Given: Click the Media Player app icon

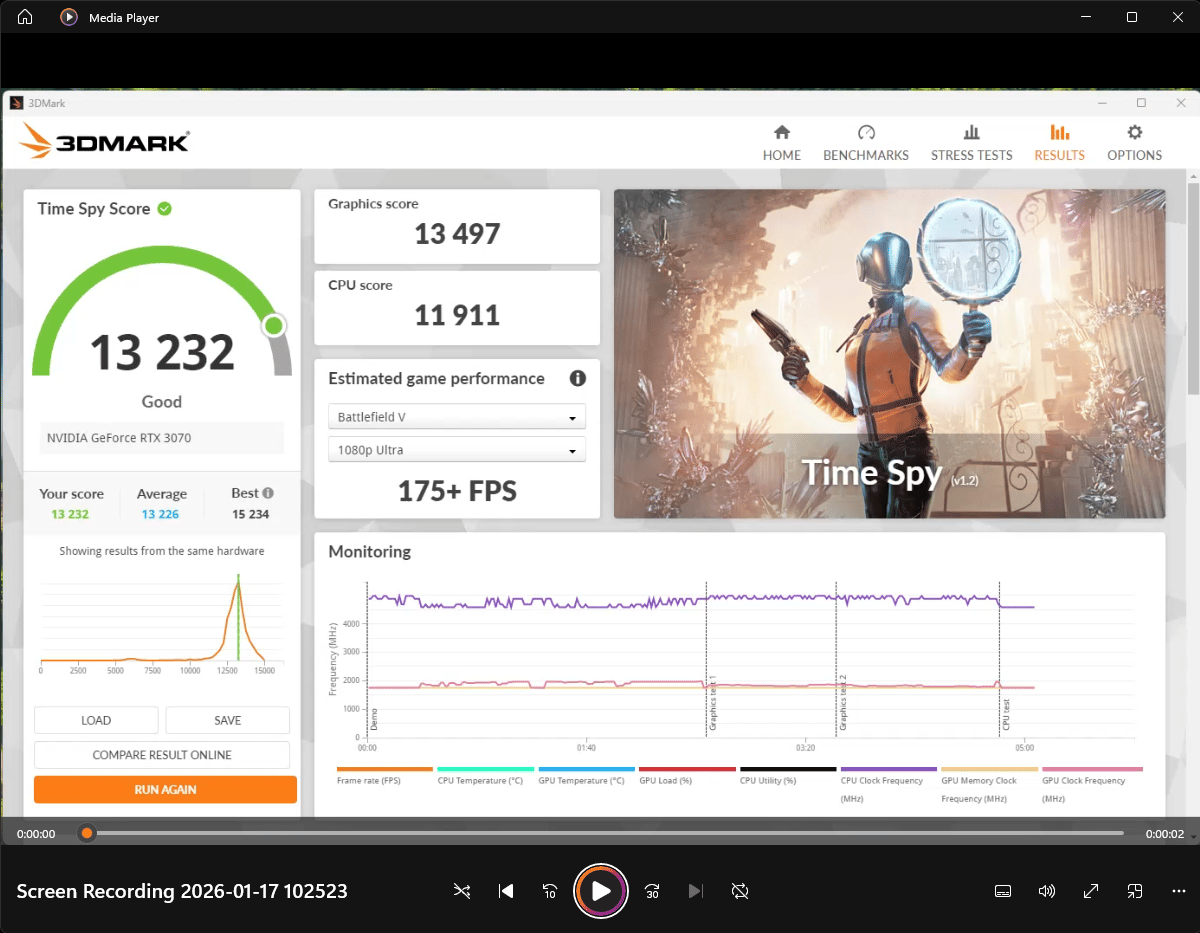Looking at the screenshot, I should pos(69,17).
